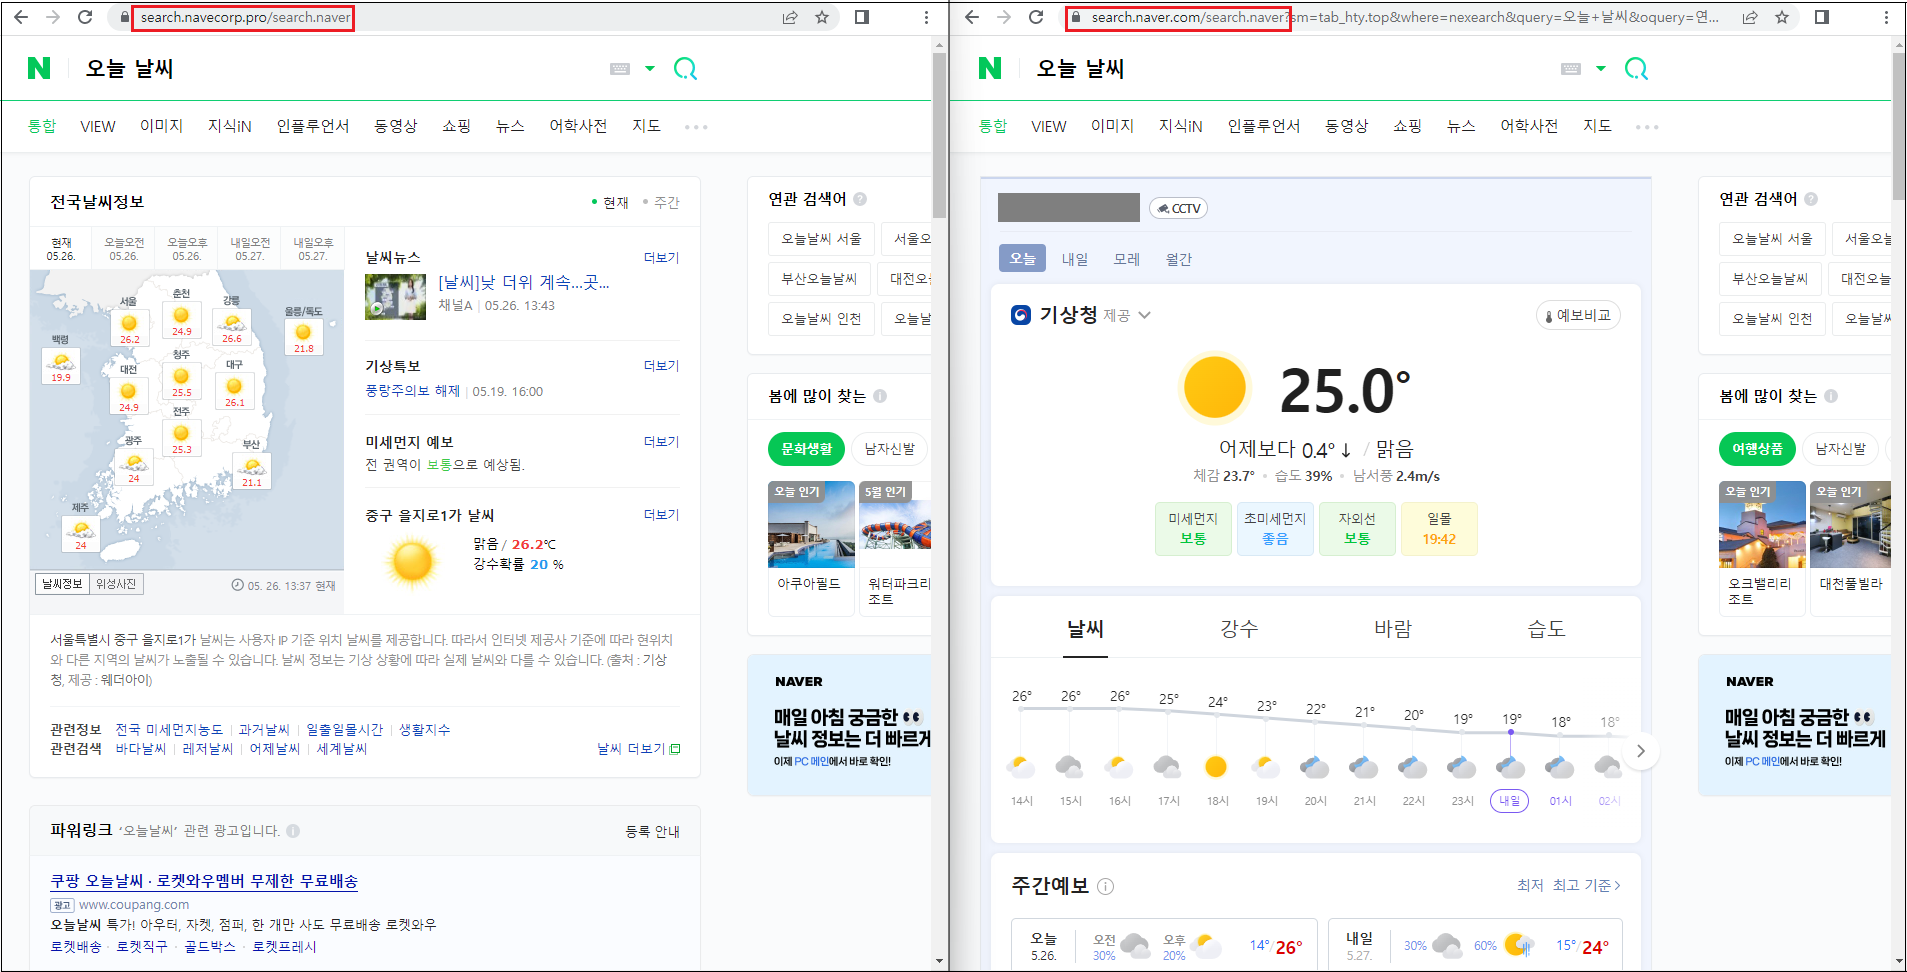1907x972 pixels.
Task: Open 뉴스 tab in right window
Action: (x=1461, y=126)
